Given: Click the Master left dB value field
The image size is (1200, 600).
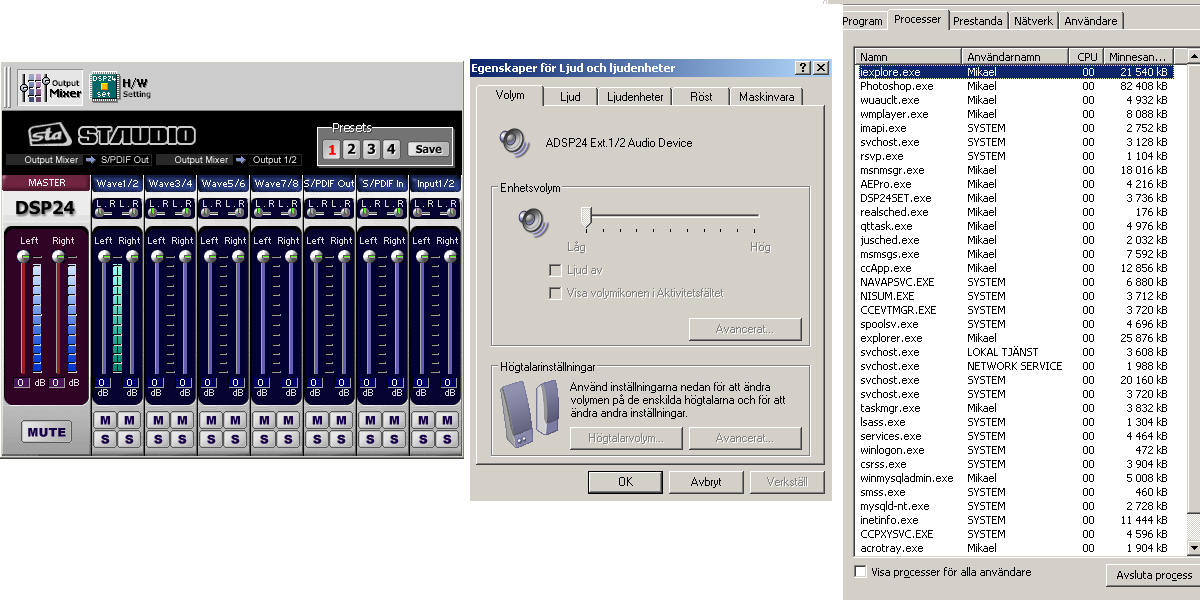Looking at the screenshot, I should click(x=22, y=383).
